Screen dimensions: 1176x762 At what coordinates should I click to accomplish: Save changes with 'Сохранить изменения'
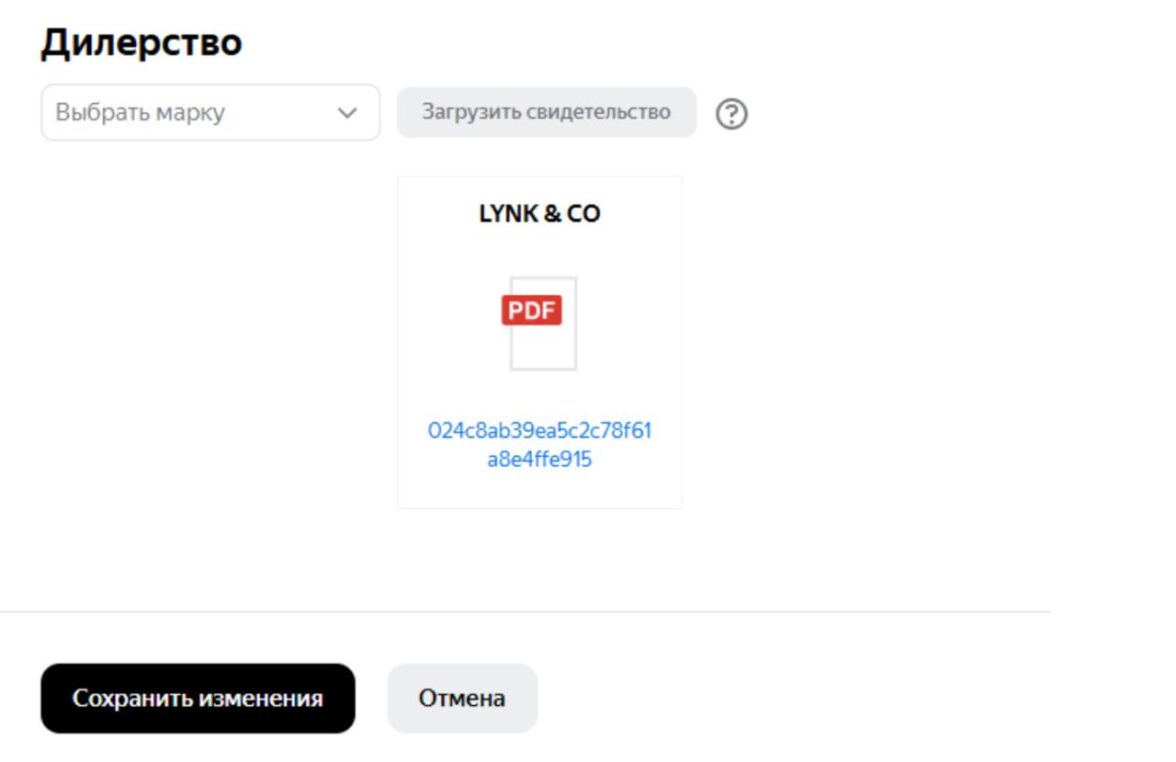point(198,698)
